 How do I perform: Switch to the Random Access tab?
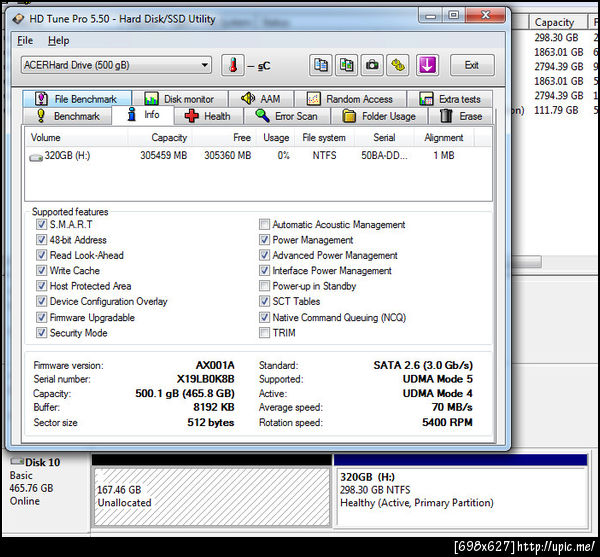coord(350,99)
